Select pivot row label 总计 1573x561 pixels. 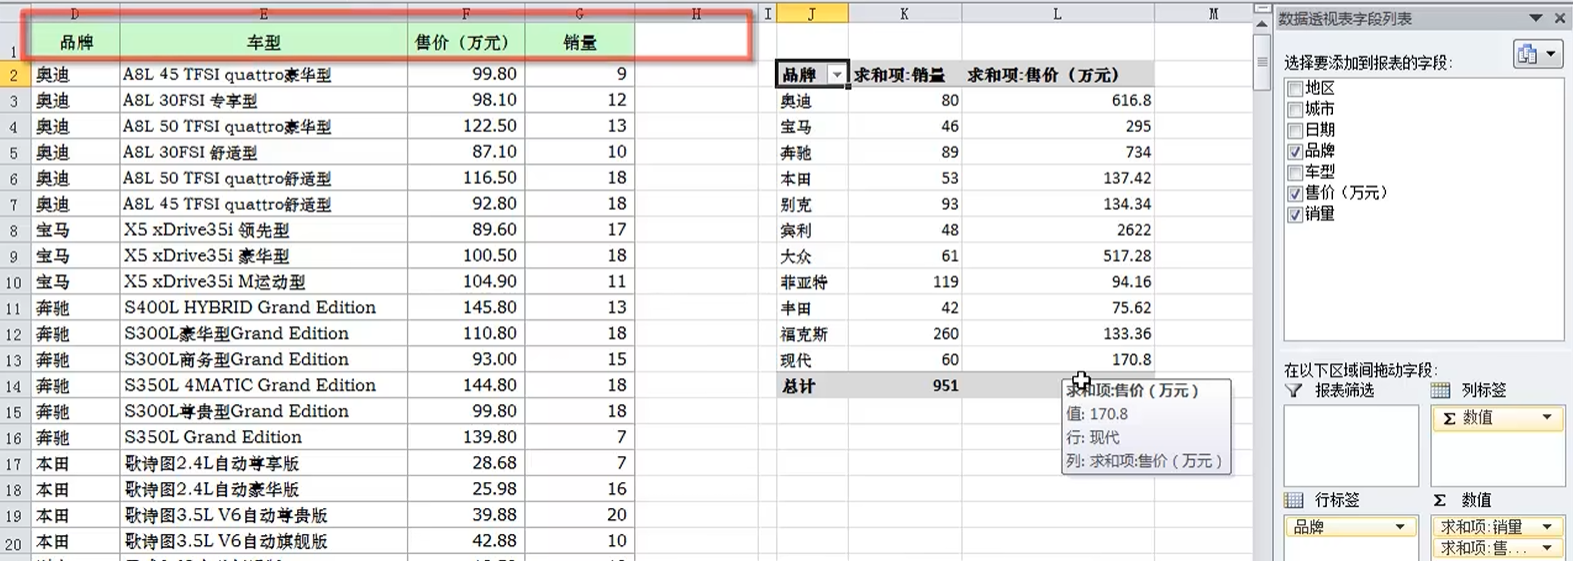[x=812, y=387]
